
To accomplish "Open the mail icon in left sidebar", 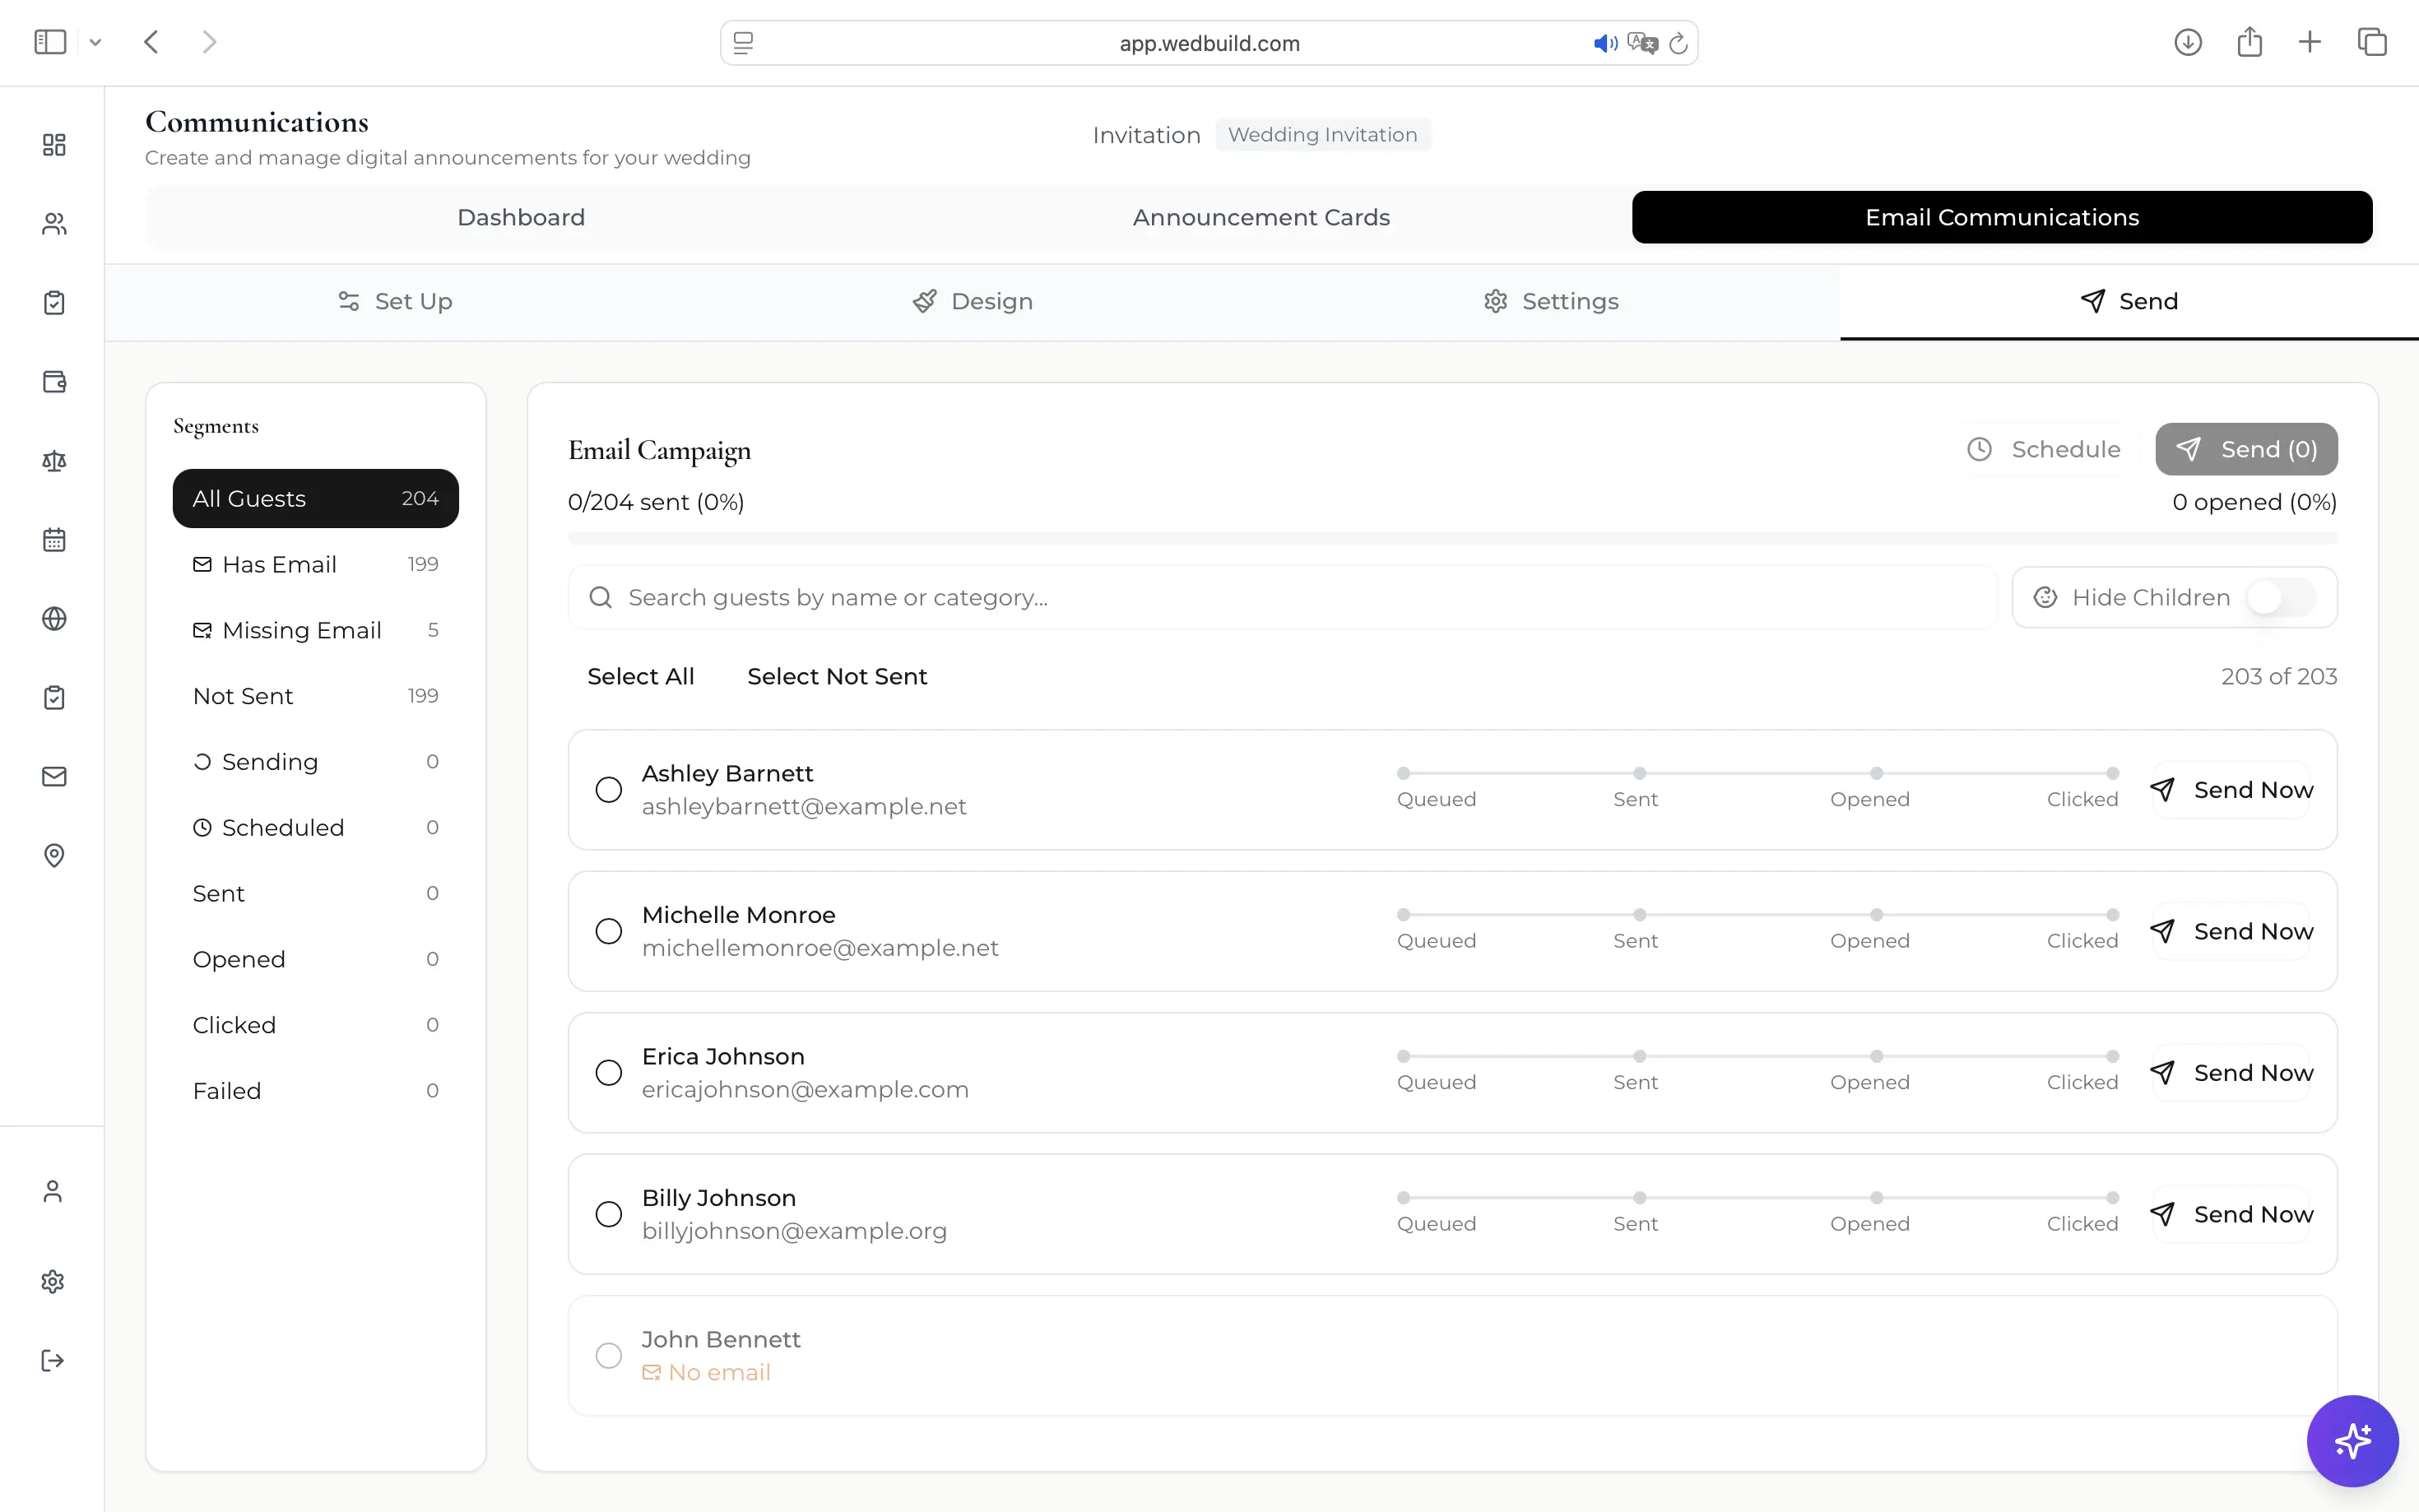I will [54, 776].
